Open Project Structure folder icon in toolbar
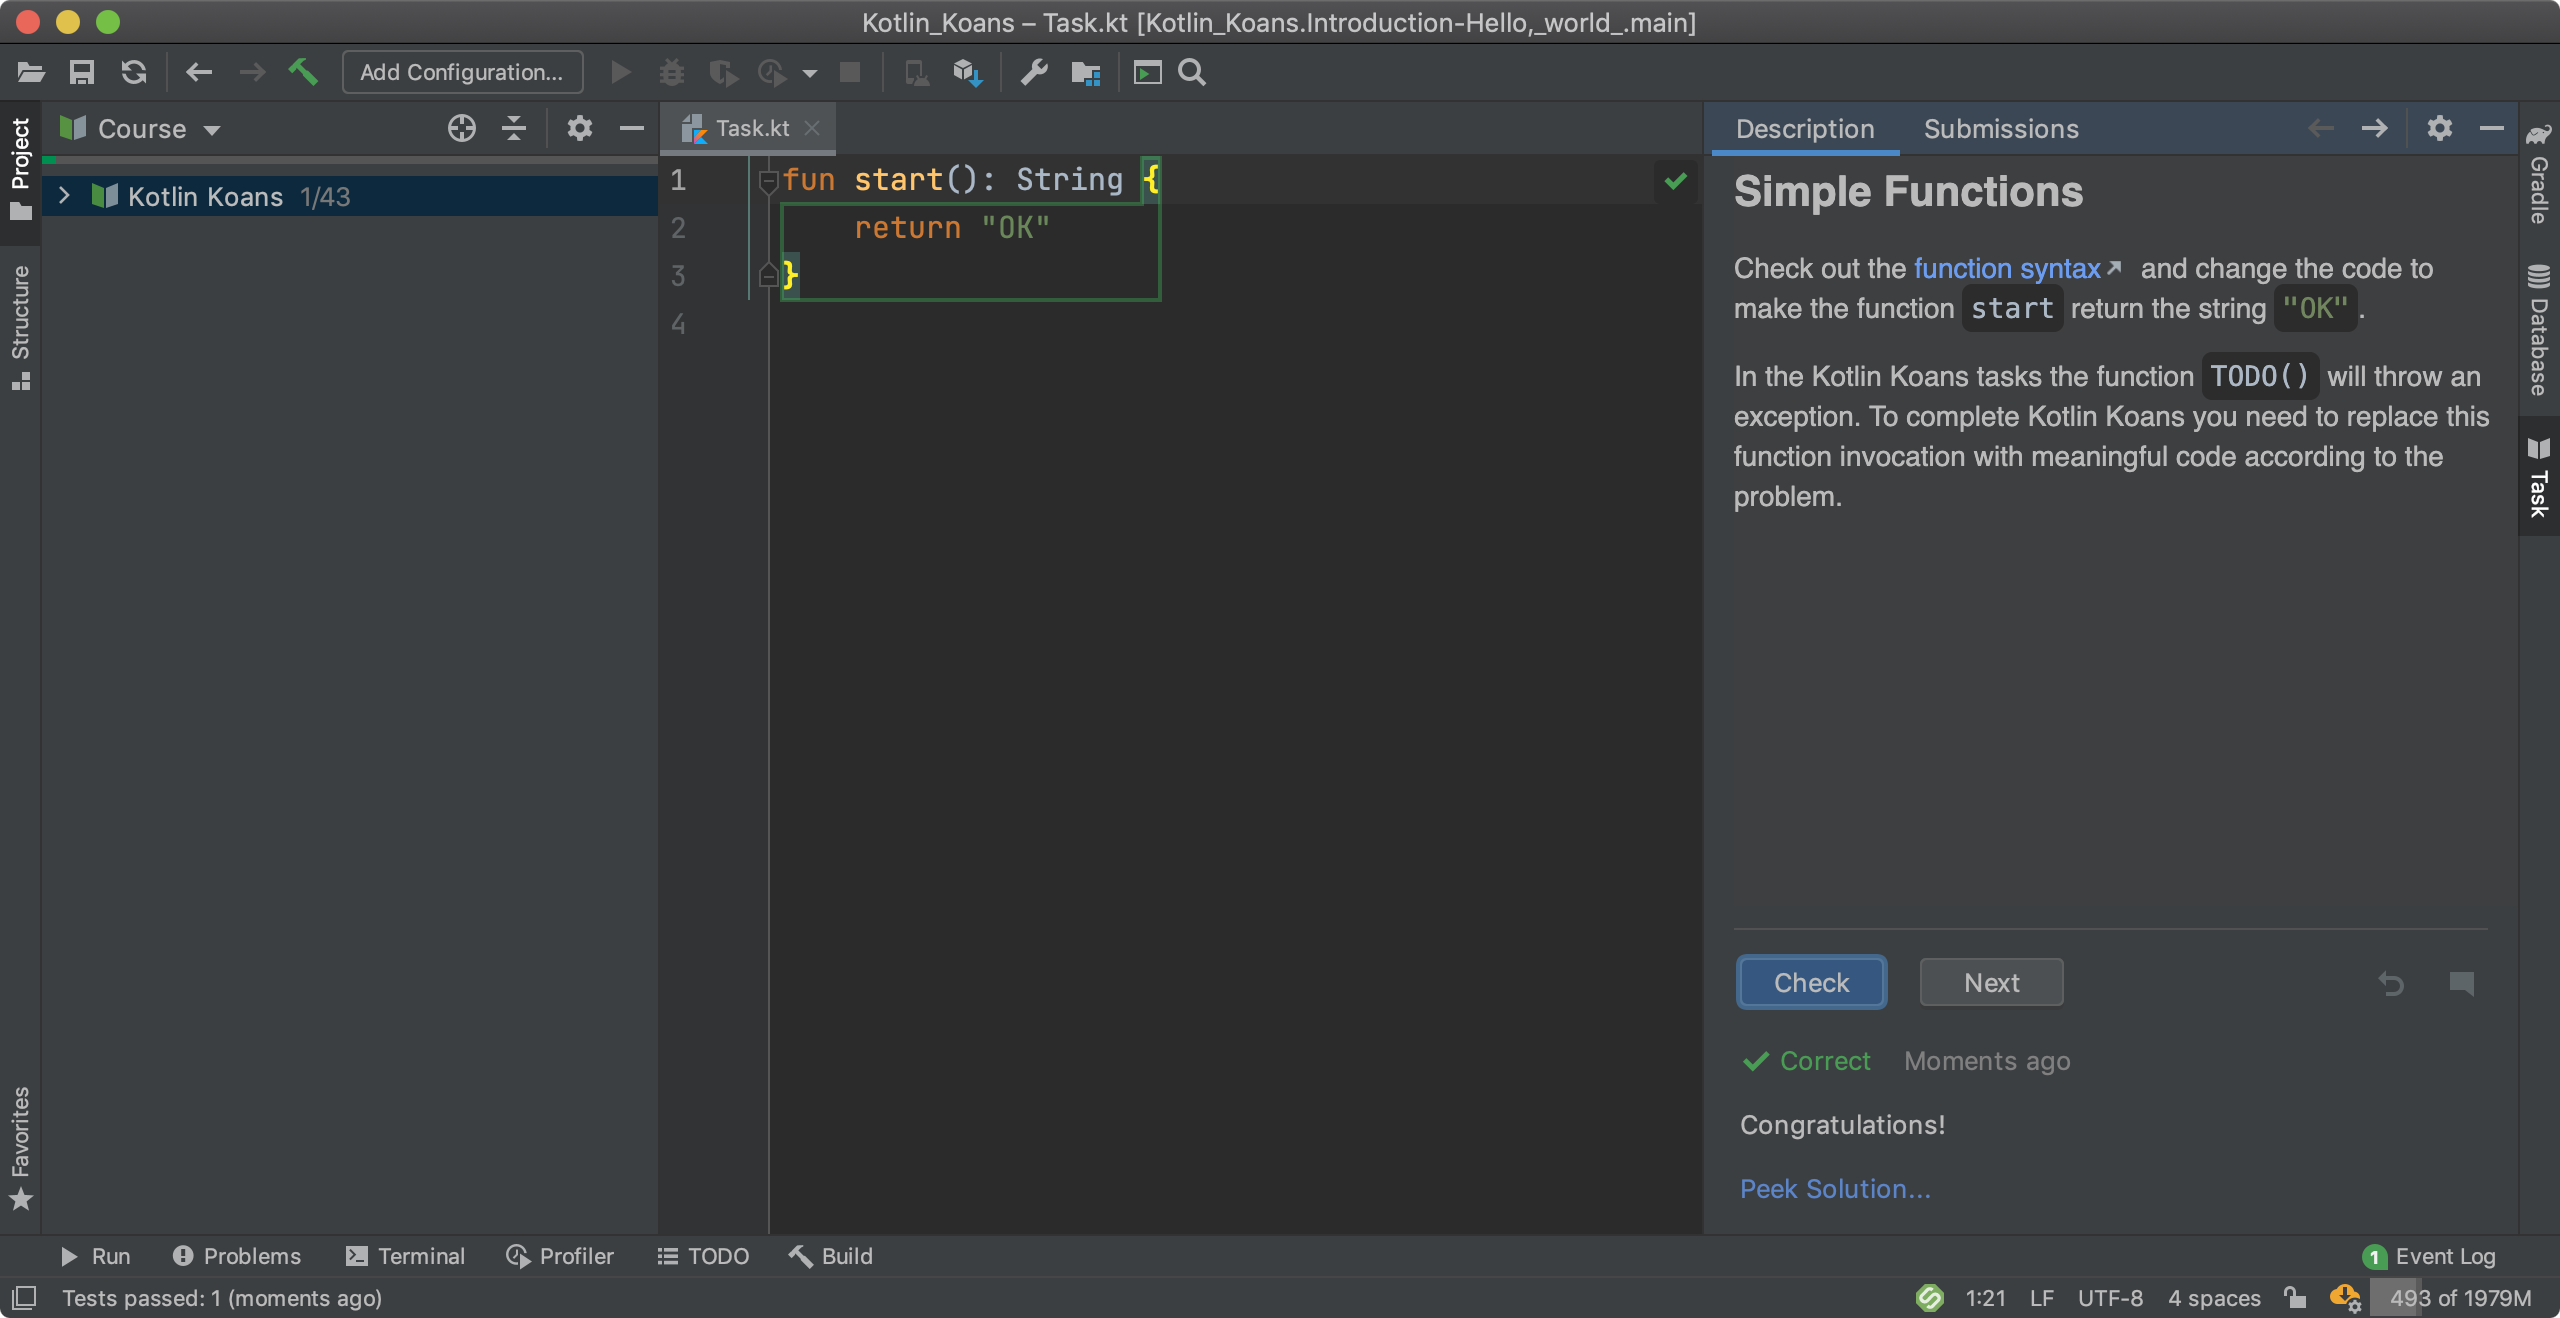The image size is (2560, 1318). [x=1085, y=72]
